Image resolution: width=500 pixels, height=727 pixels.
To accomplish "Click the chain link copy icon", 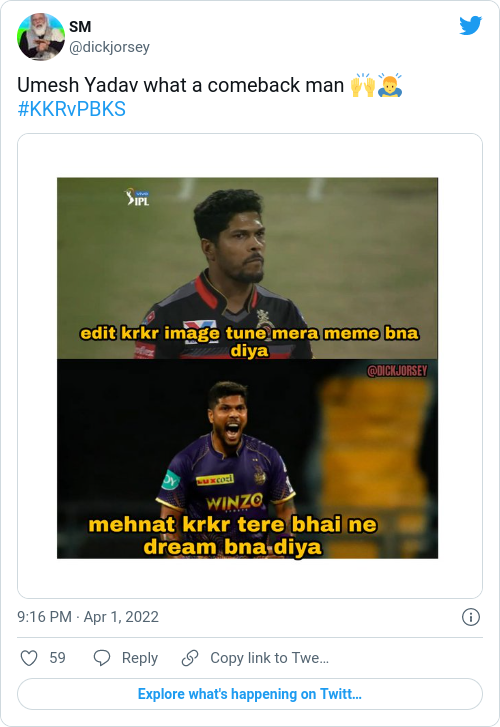I will click(x=190, y=658).
